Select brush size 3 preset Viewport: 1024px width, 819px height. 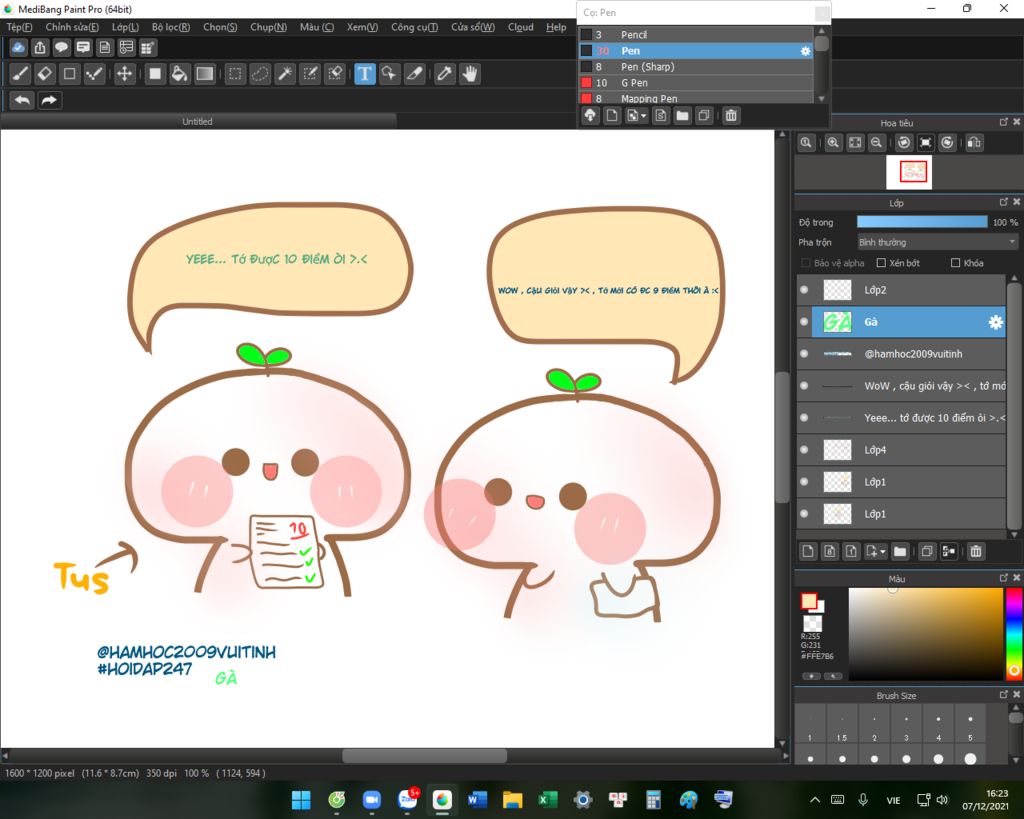click(906, 726)
